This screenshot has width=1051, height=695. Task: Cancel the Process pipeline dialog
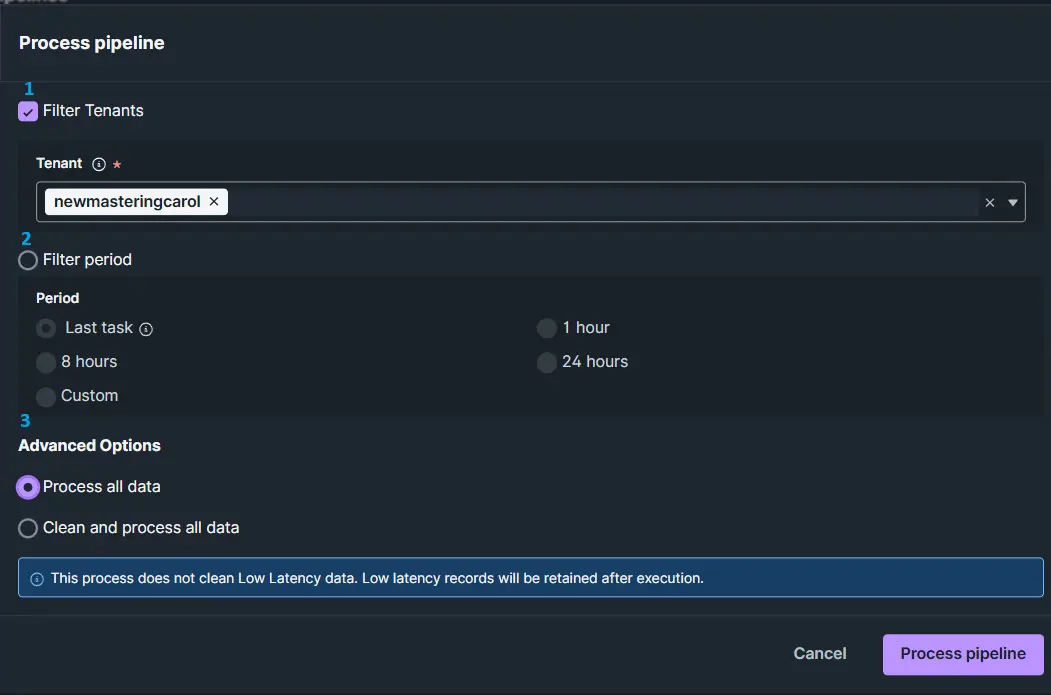click(x=819, y=654)
